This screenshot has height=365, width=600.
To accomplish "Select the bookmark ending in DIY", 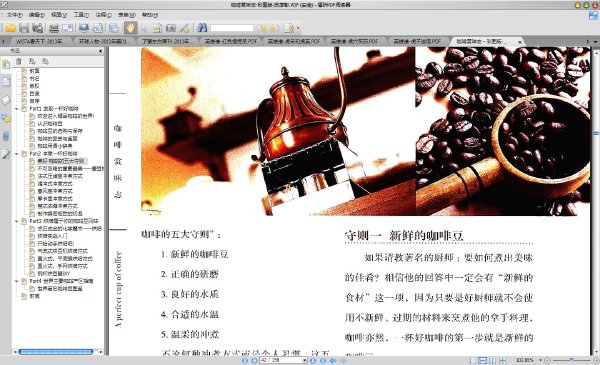I will [x=54, y=274].
